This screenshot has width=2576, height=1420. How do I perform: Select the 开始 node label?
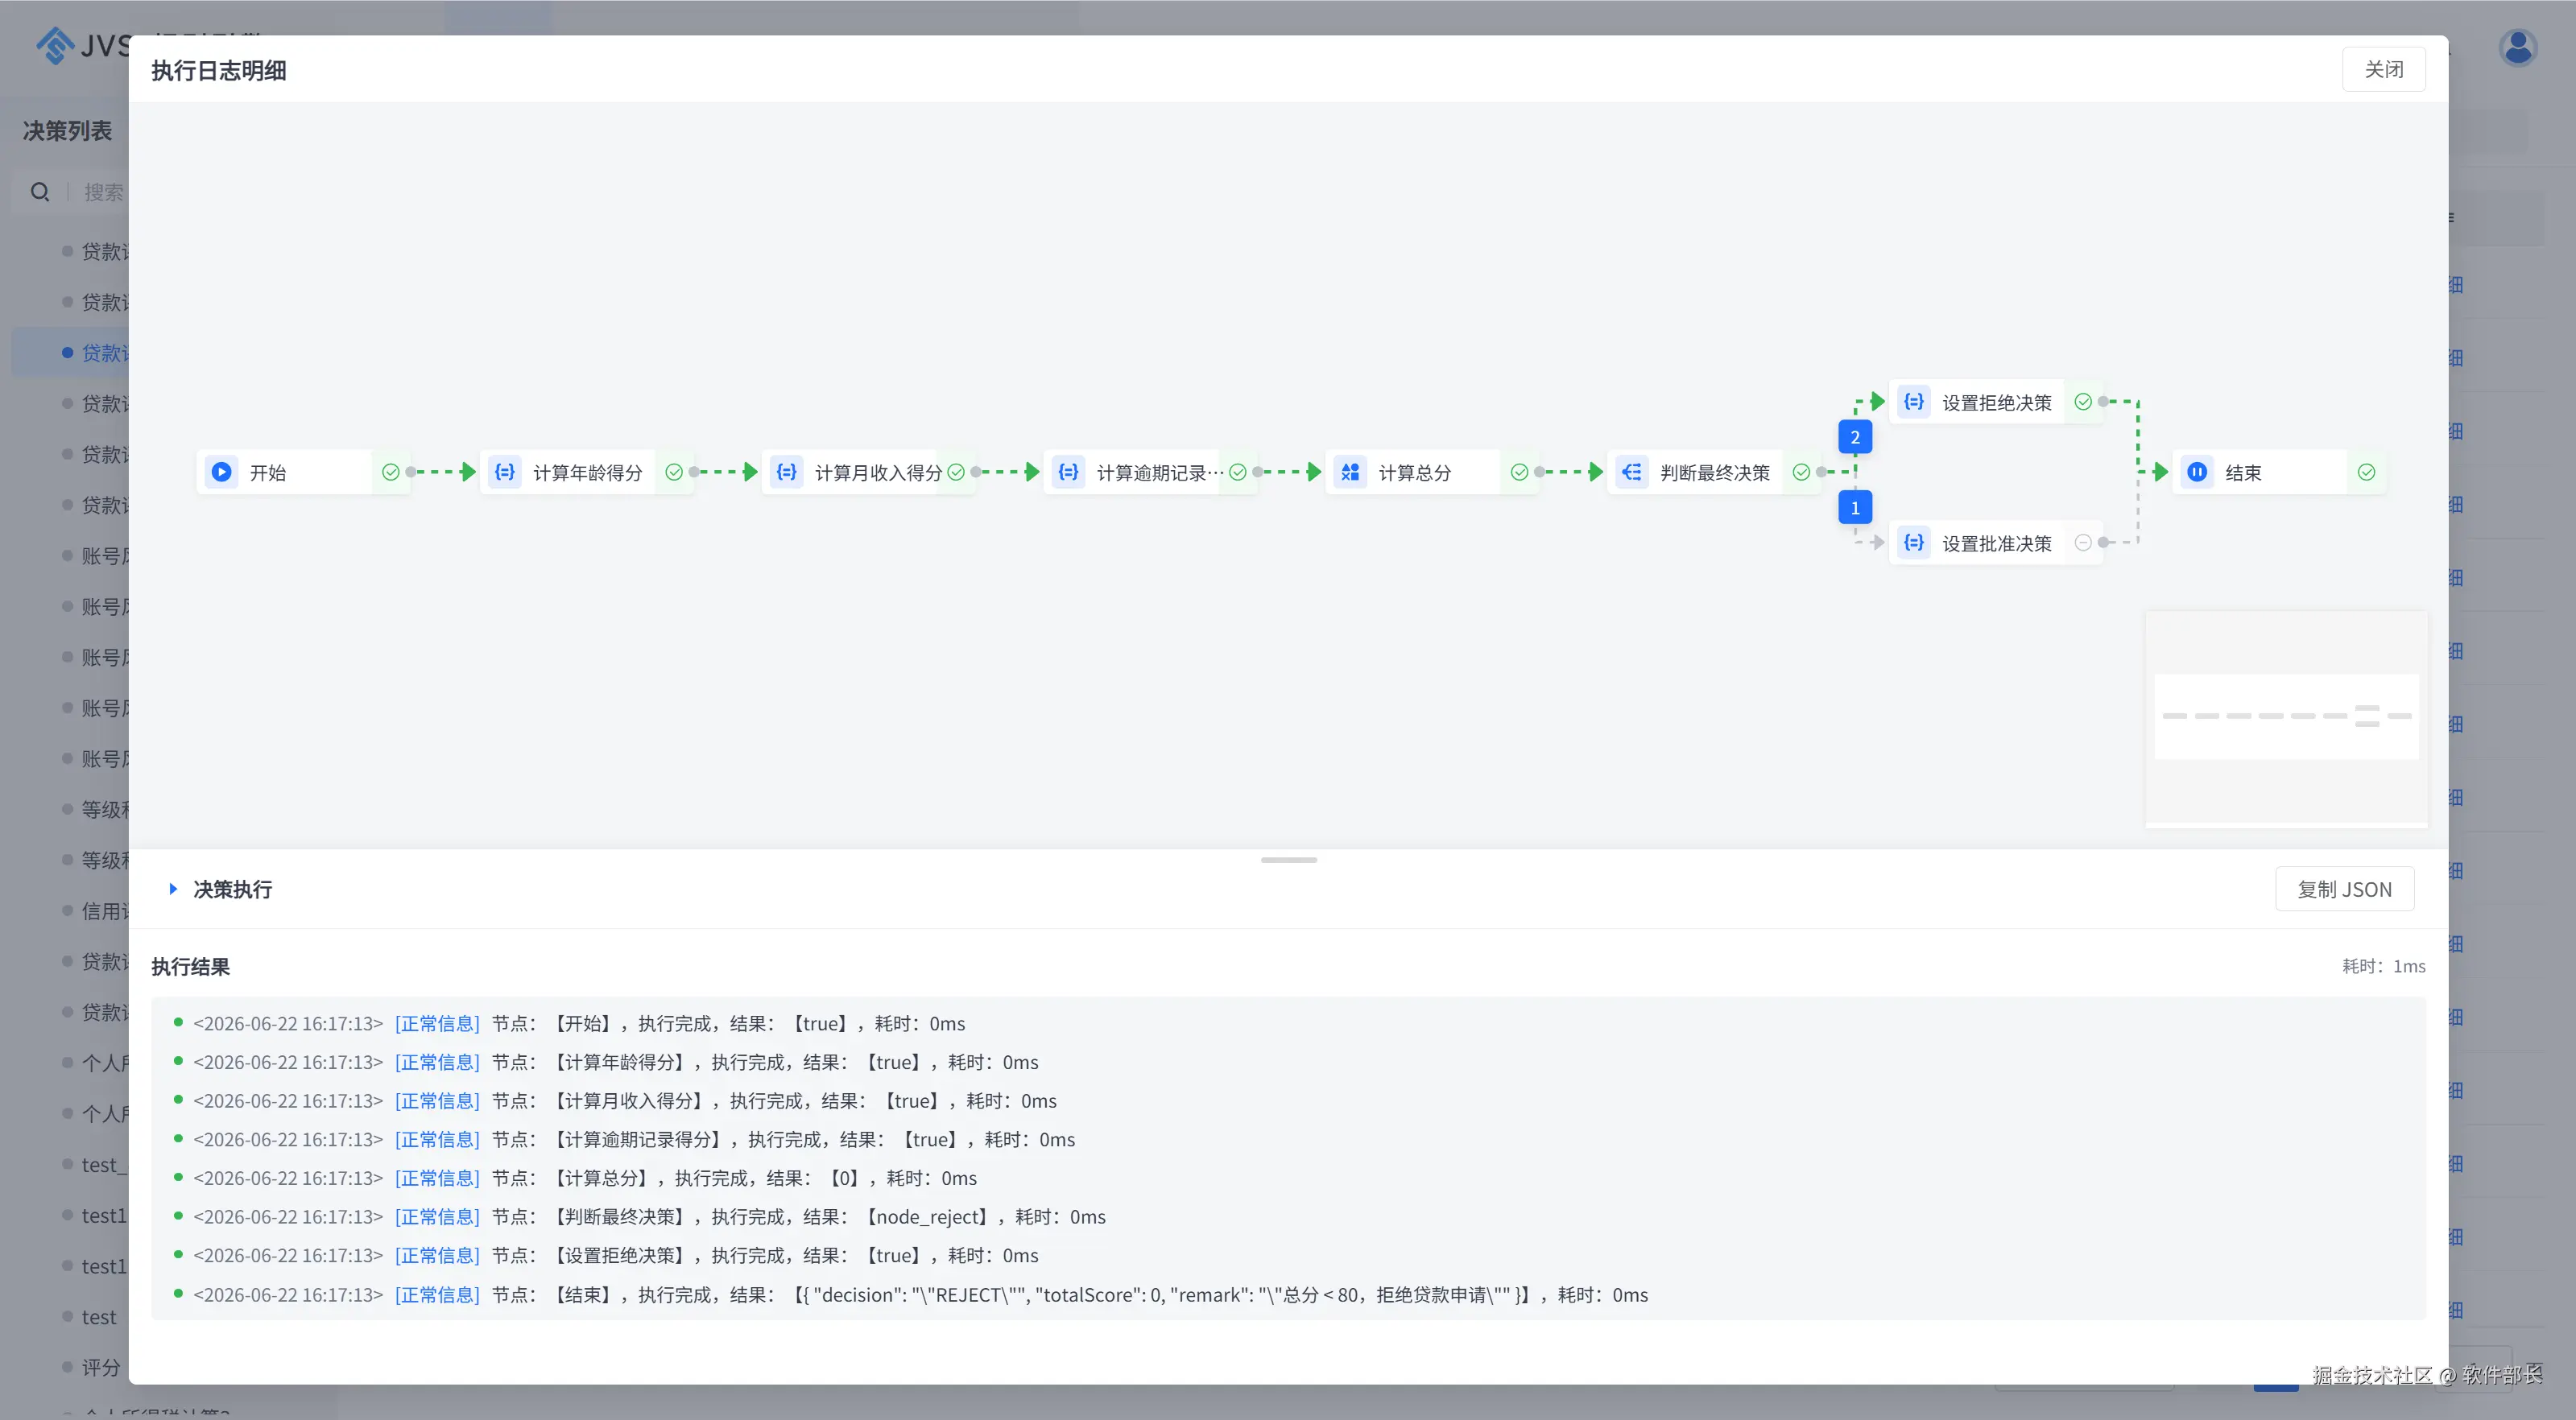pyautogui.click(x=268, y=473)
